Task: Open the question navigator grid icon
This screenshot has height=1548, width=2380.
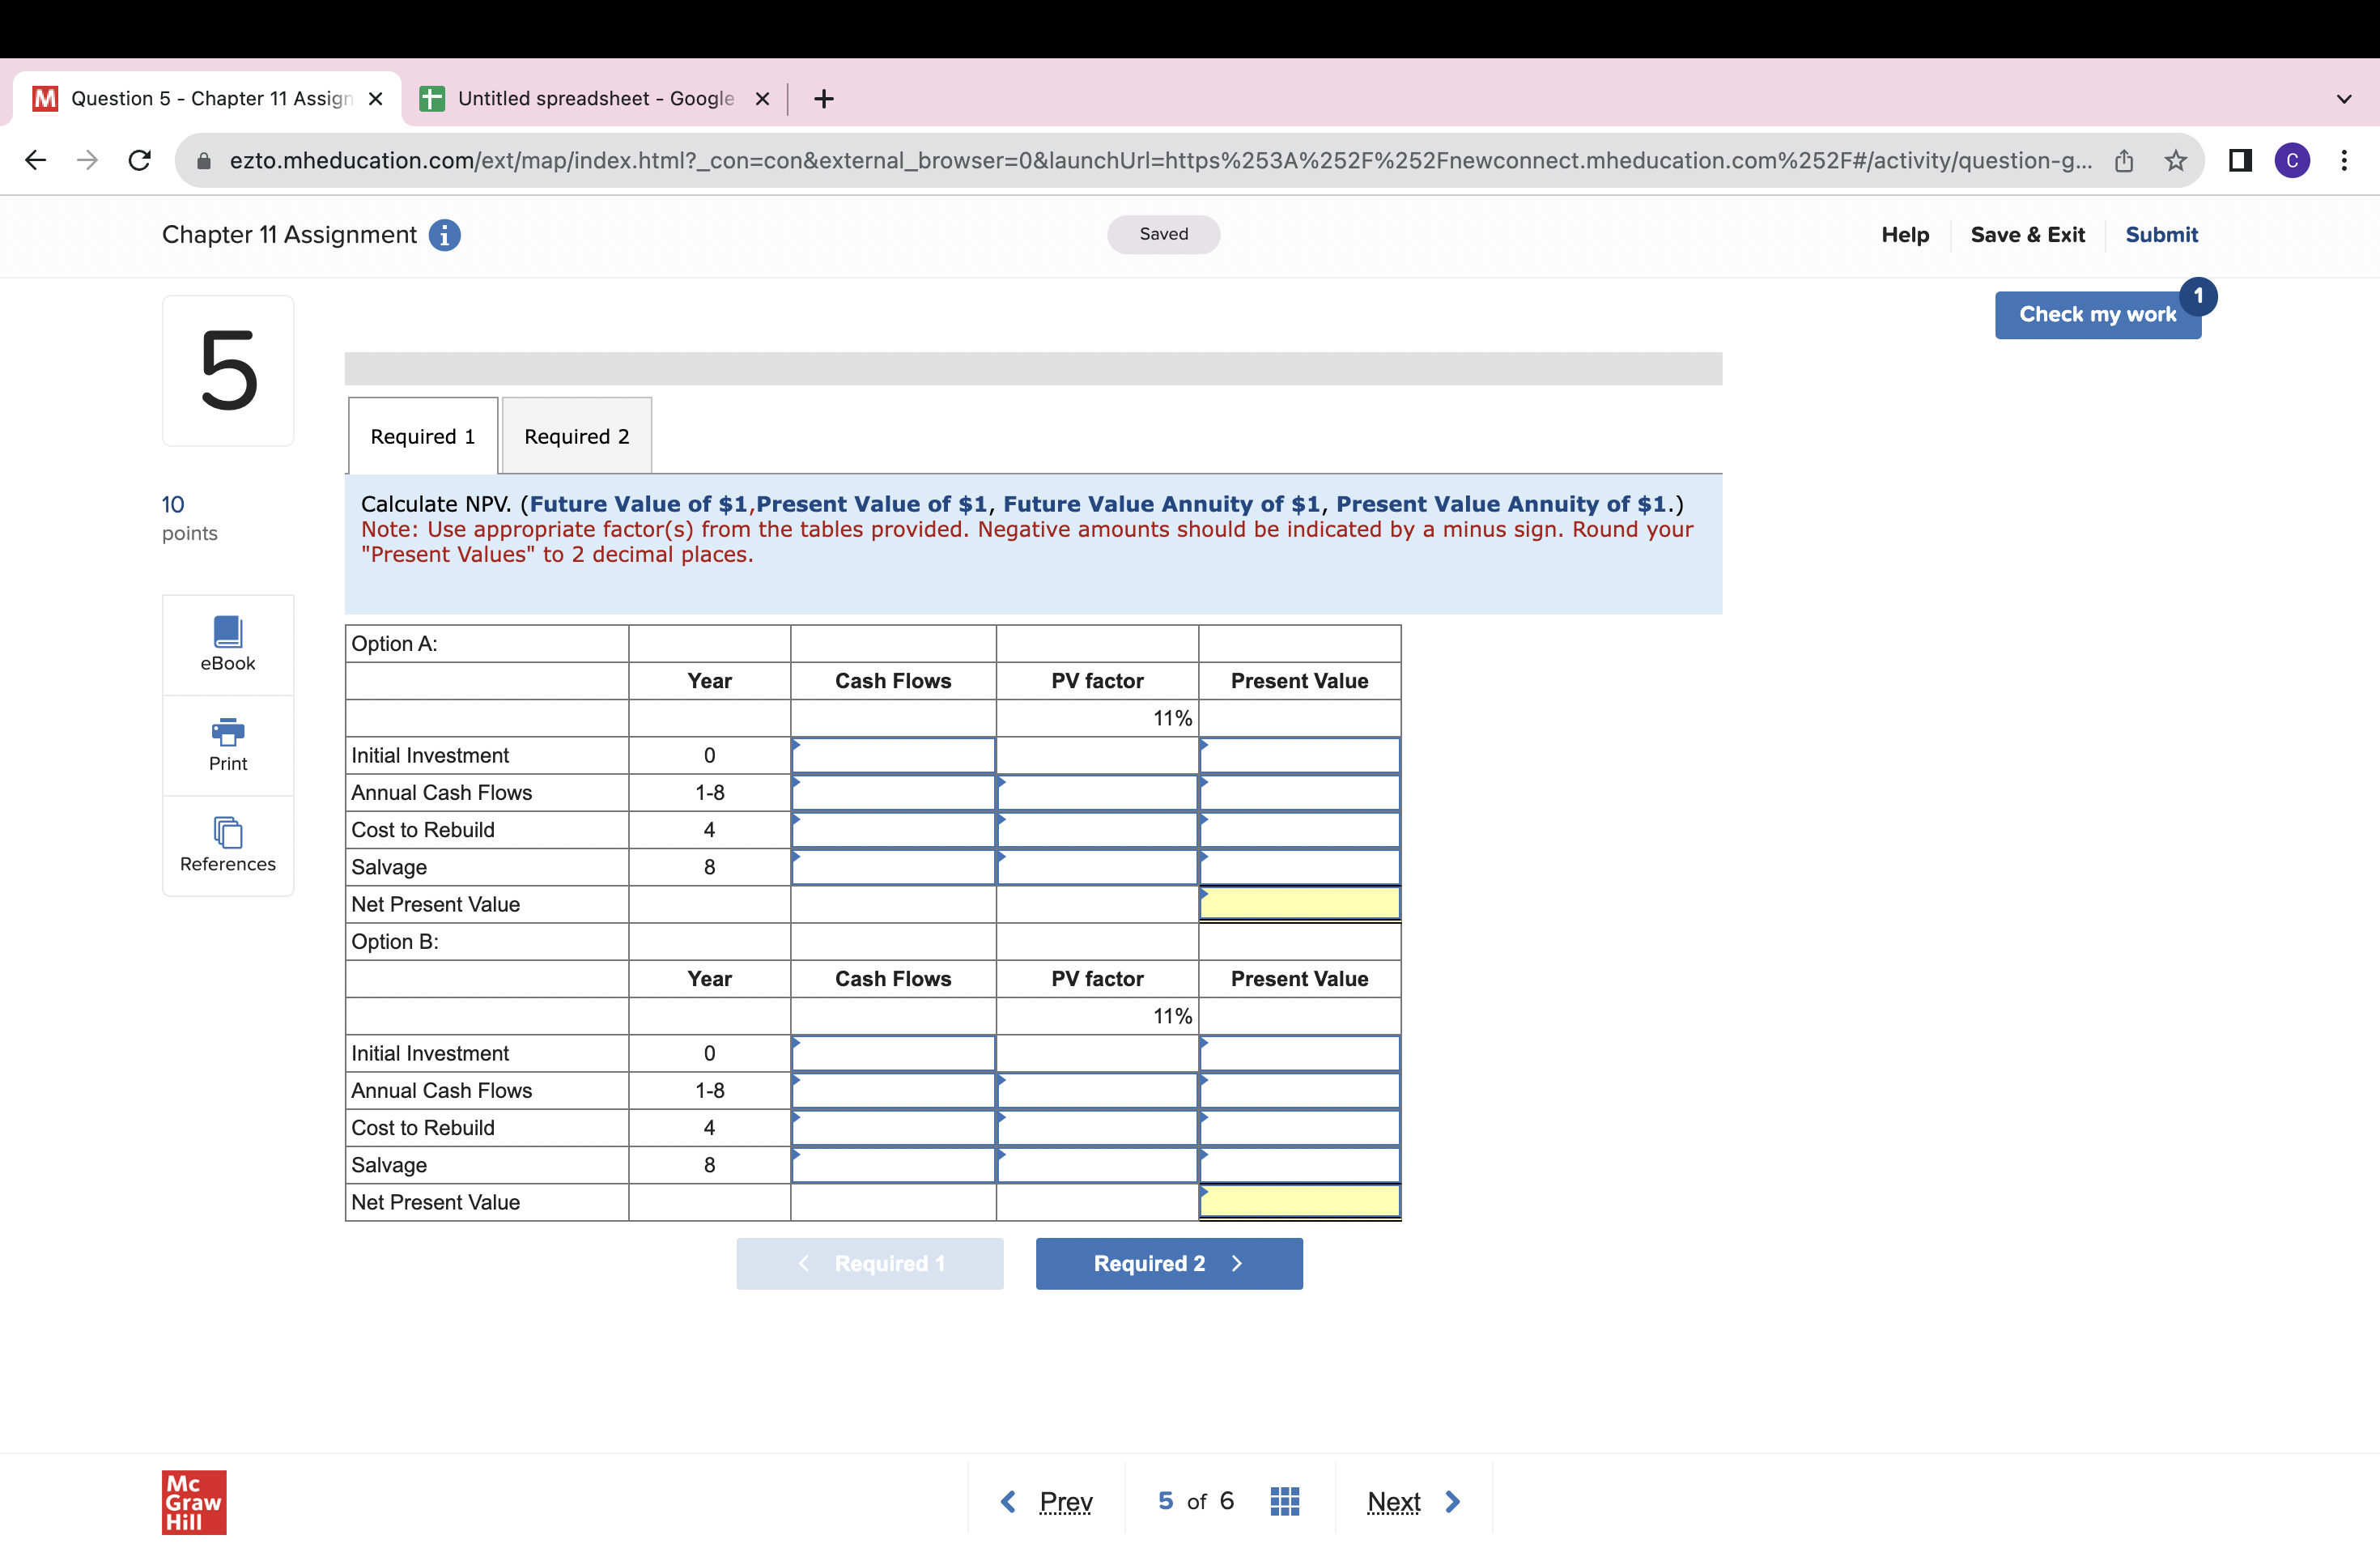Action: tap(1285, 1500)
